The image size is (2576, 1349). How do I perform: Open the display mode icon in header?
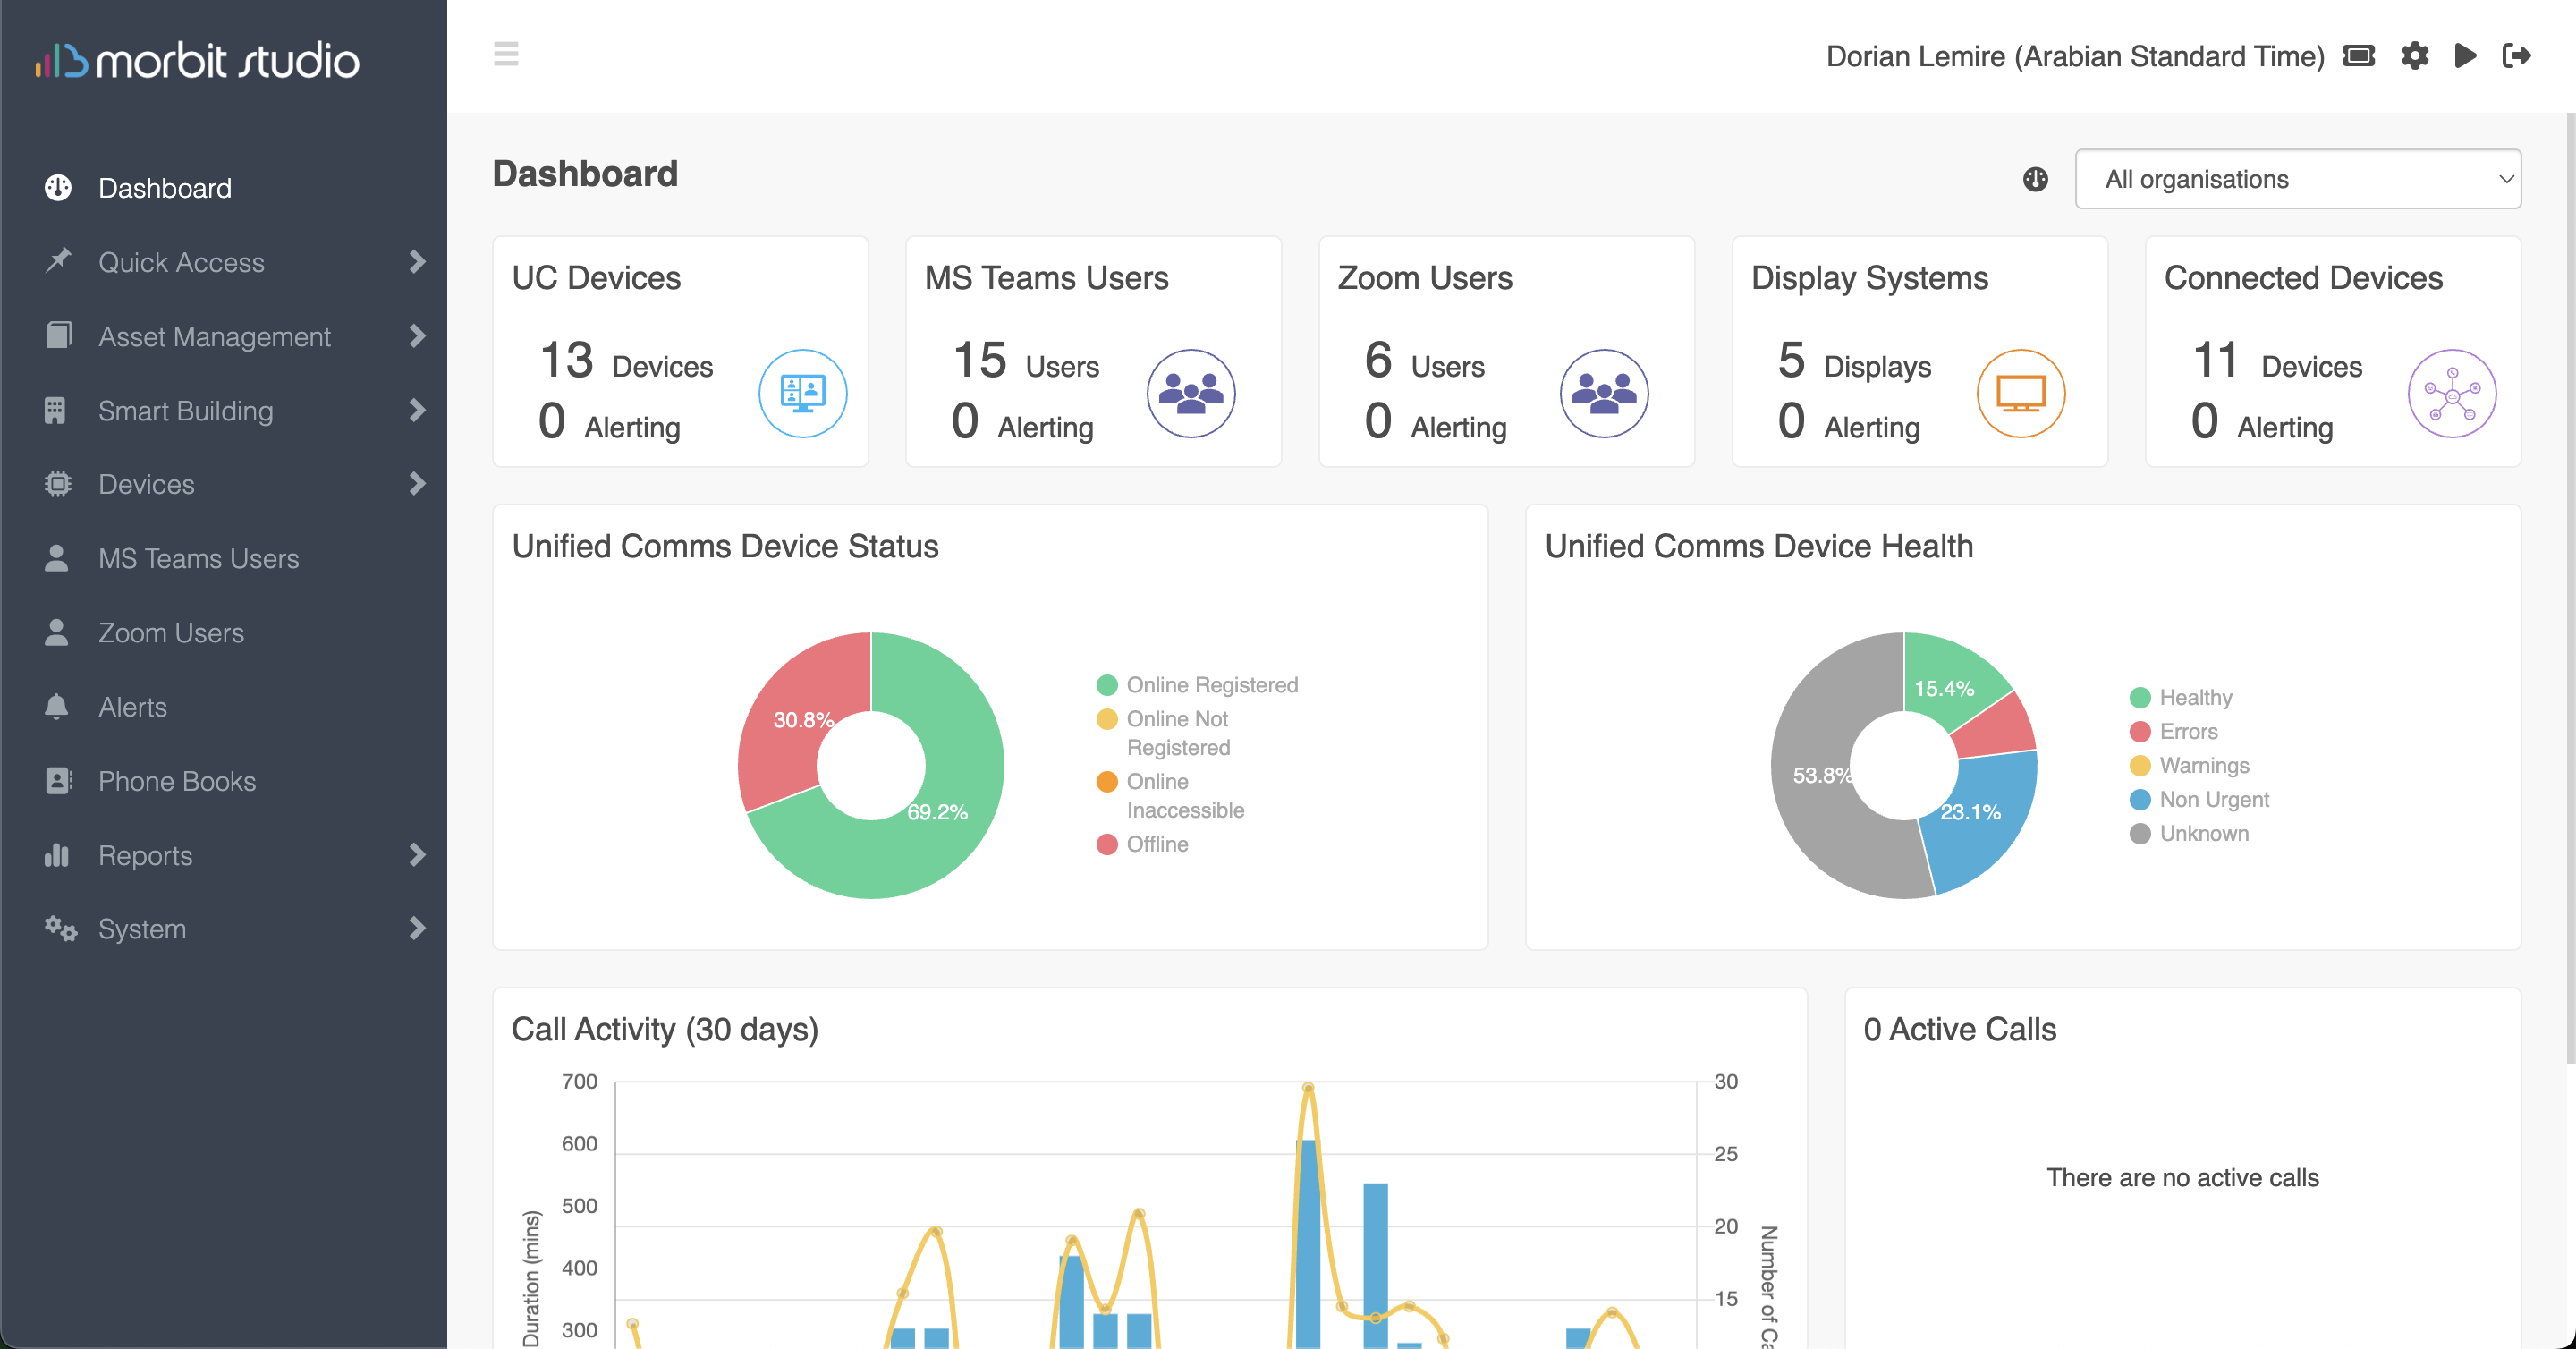2359,56
